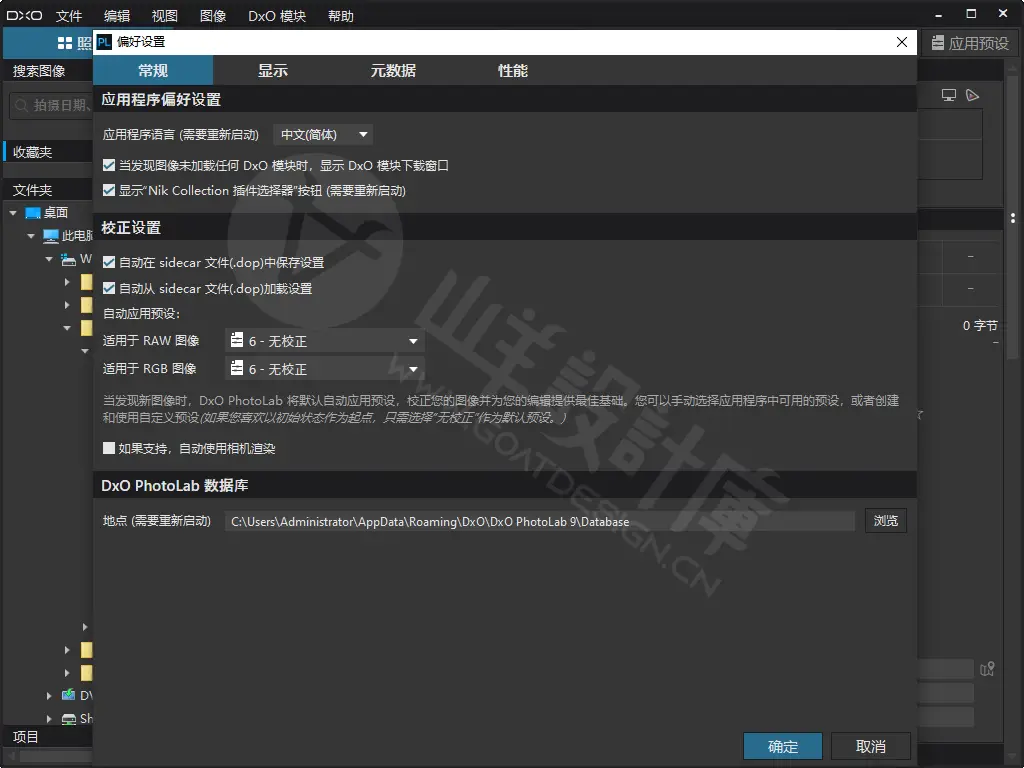
Task: Click the database location path field
Action: tap(539, 521)
